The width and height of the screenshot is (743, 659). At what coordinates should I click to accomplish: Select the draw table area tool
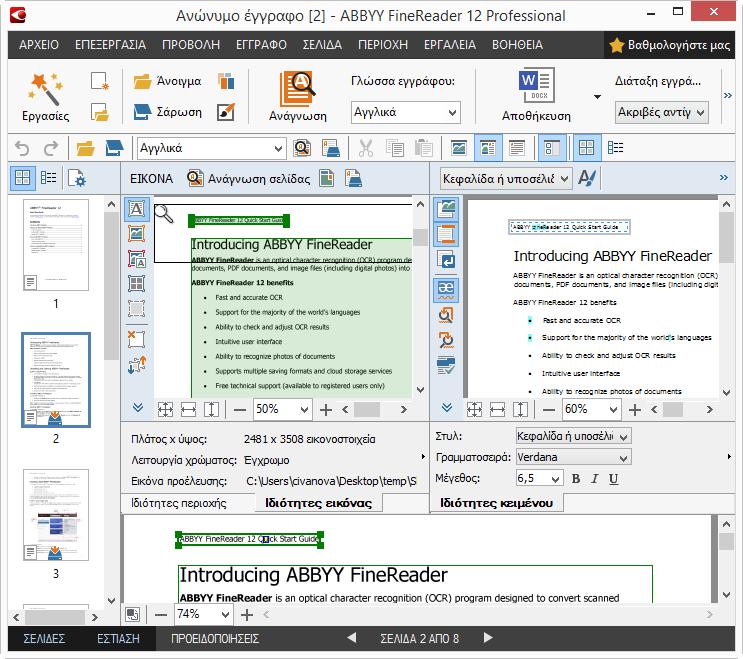click(136, 283)
